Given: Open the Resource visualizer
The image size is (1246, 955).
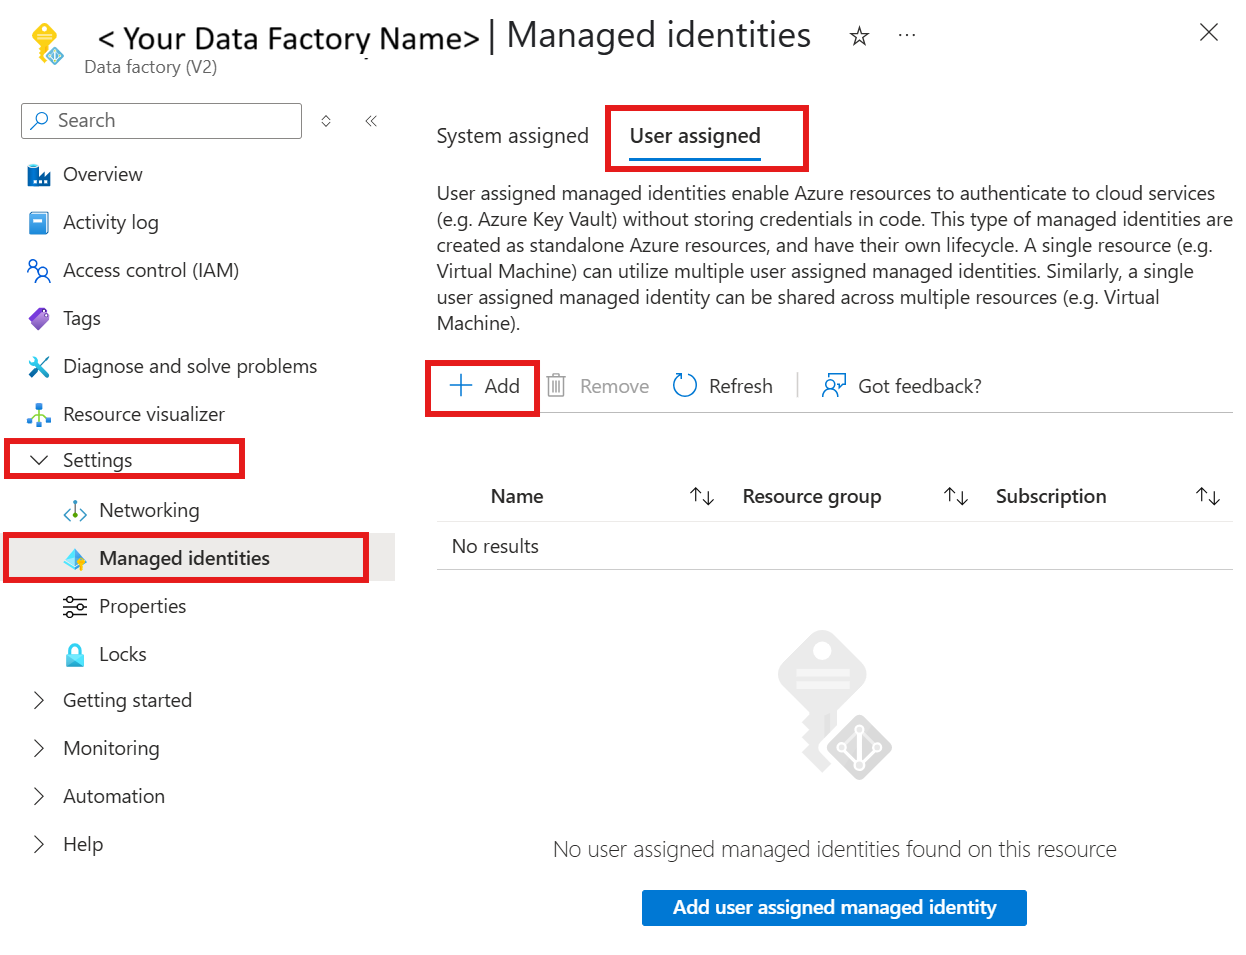Looking at the screenshot, I should (143, 415).
